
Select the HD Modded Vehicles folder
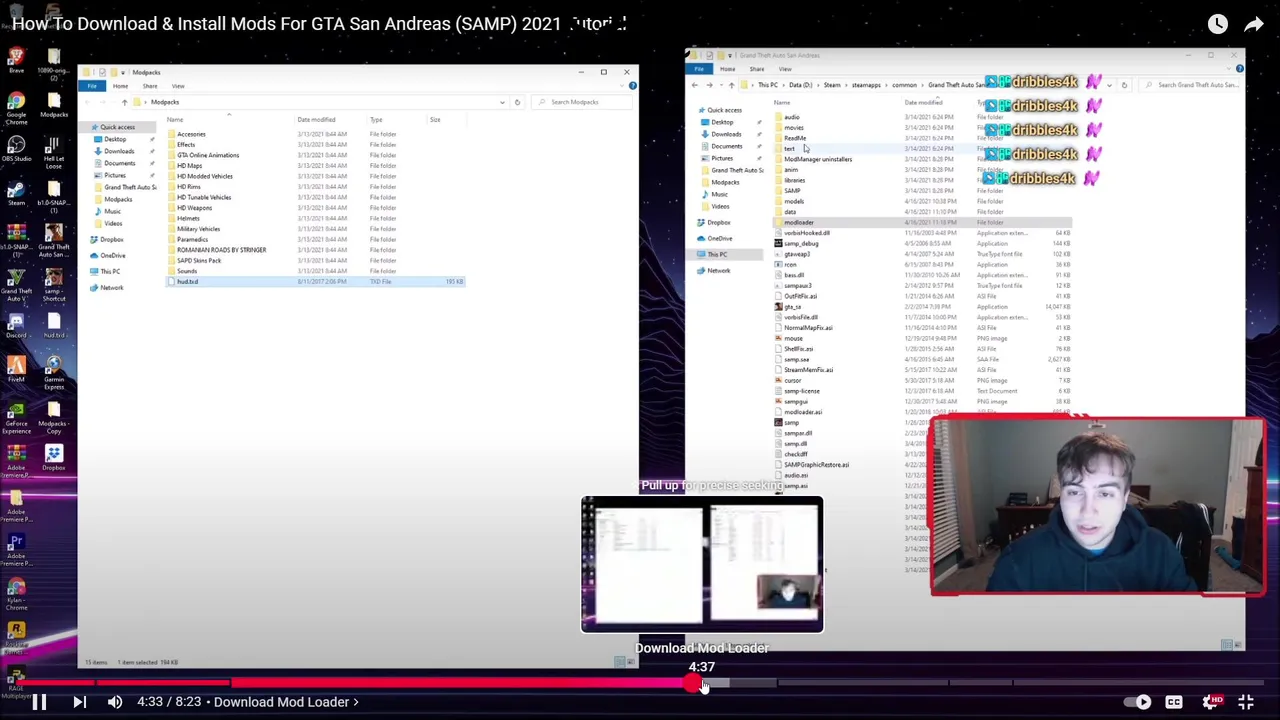coord(204,176)
